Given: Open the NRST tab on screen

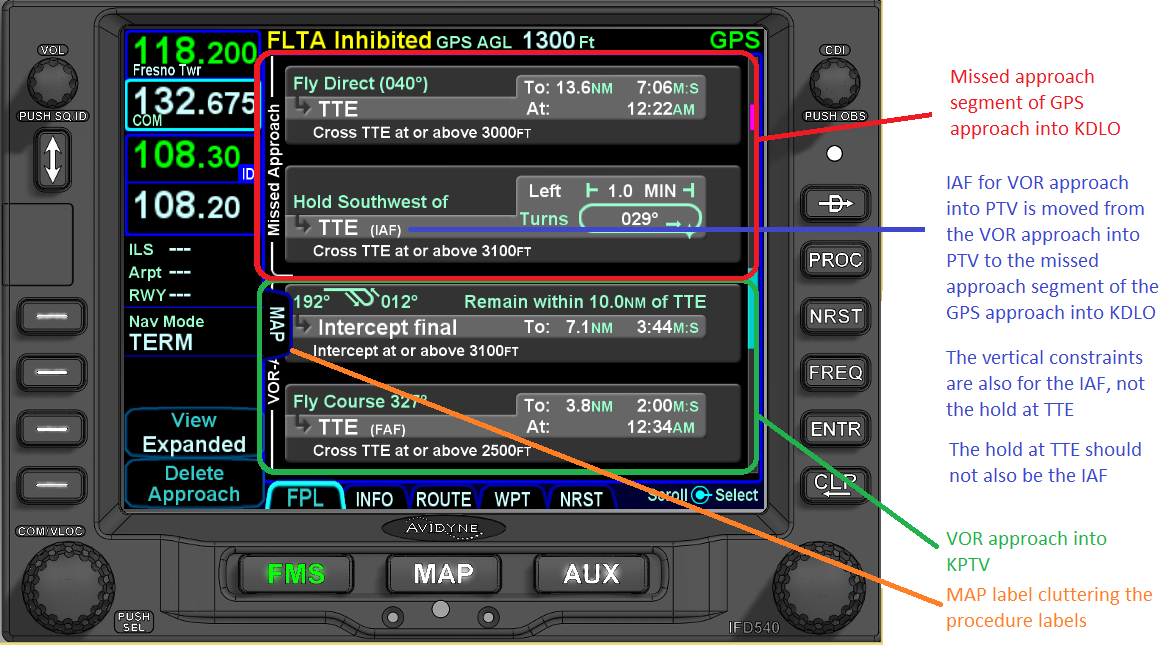Looking at the screenshot, I should [581, 499].
